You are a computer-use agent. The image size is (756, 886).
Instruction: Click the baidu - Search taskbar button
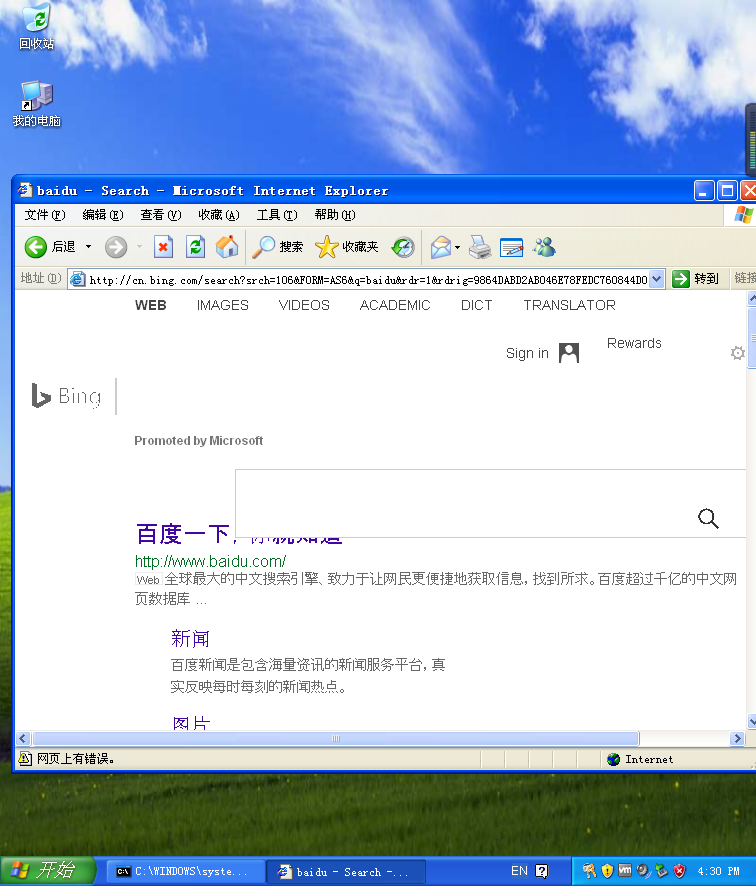click(x=345, y=871)
